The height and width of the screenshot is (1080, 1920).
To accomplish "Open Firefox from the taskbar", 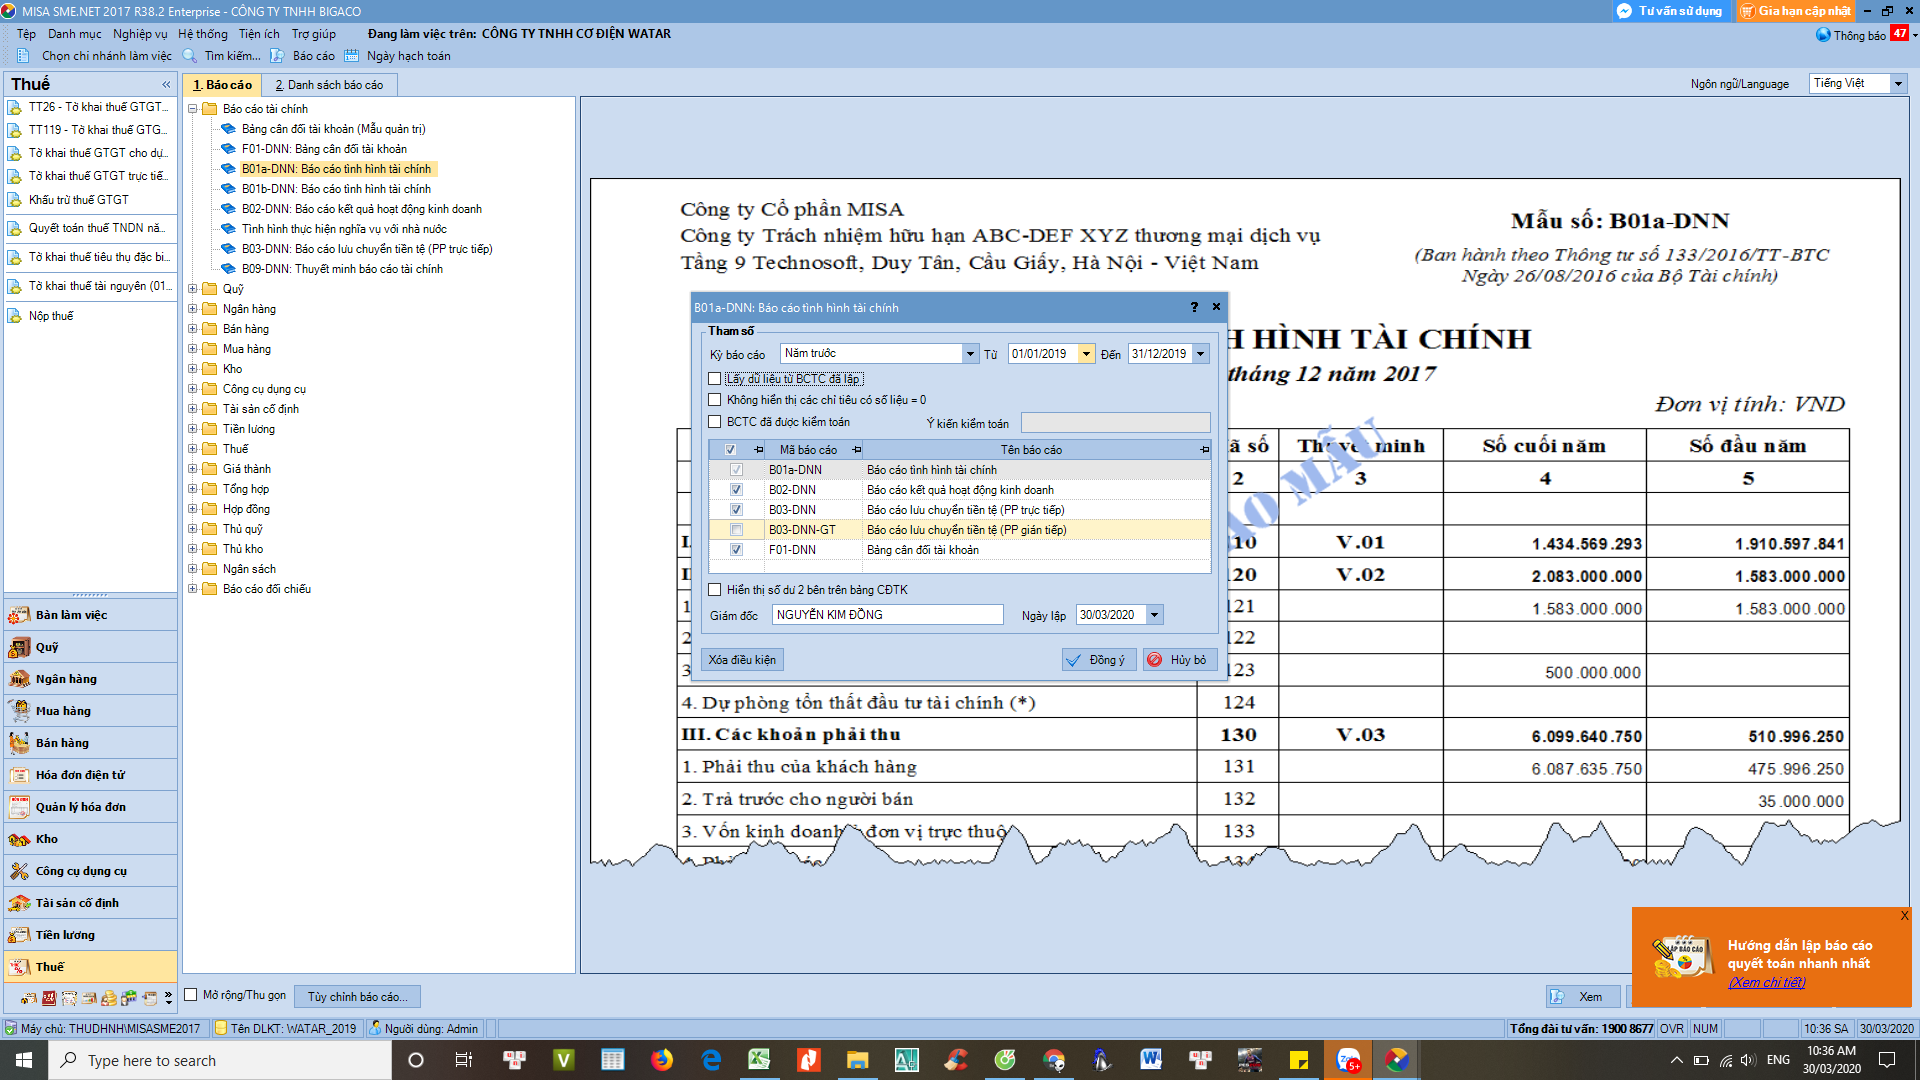I will pos(662,1060).
